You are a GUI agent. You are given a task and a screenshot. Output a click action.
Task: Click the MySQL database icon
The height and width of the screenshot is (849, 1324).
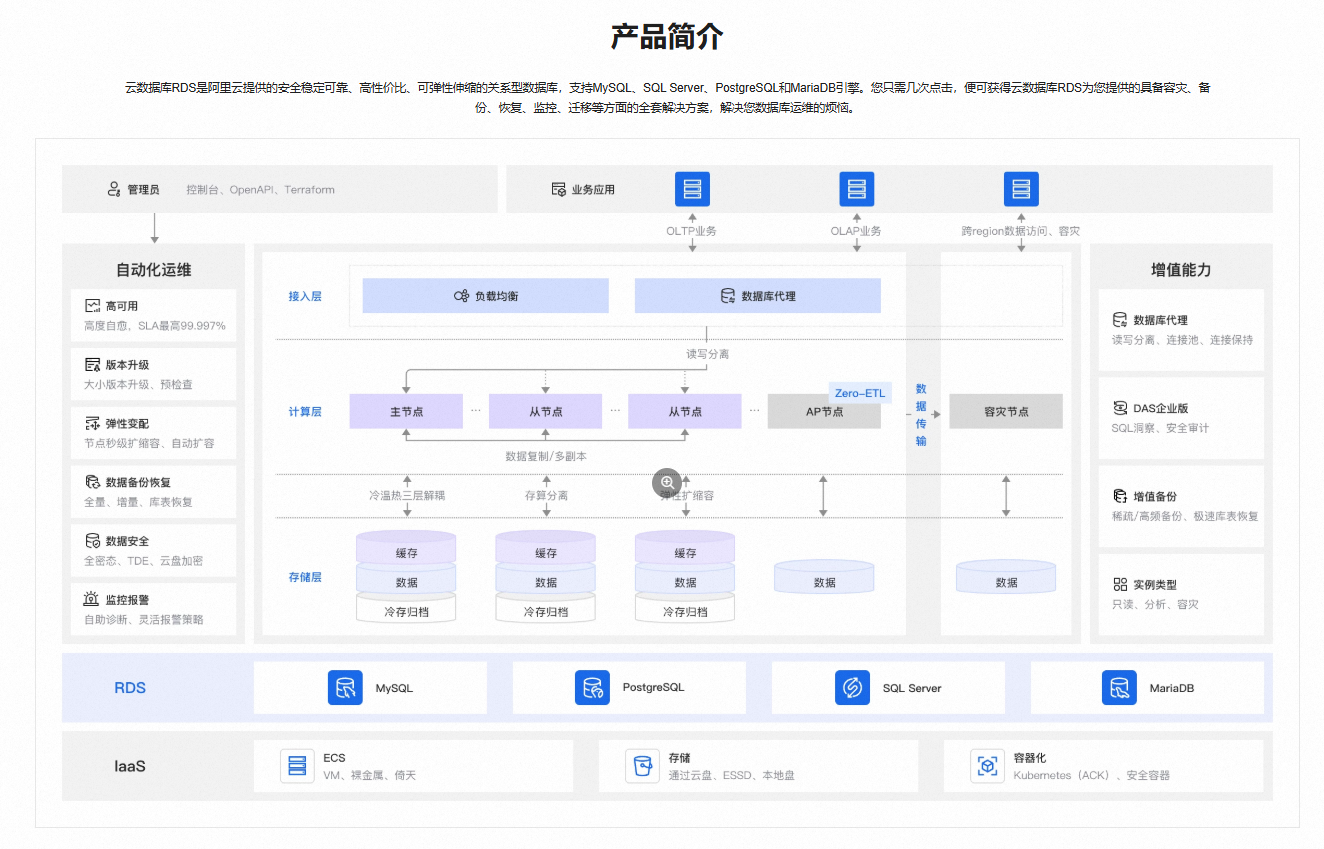pyautogui.click(x=345, y=688)
